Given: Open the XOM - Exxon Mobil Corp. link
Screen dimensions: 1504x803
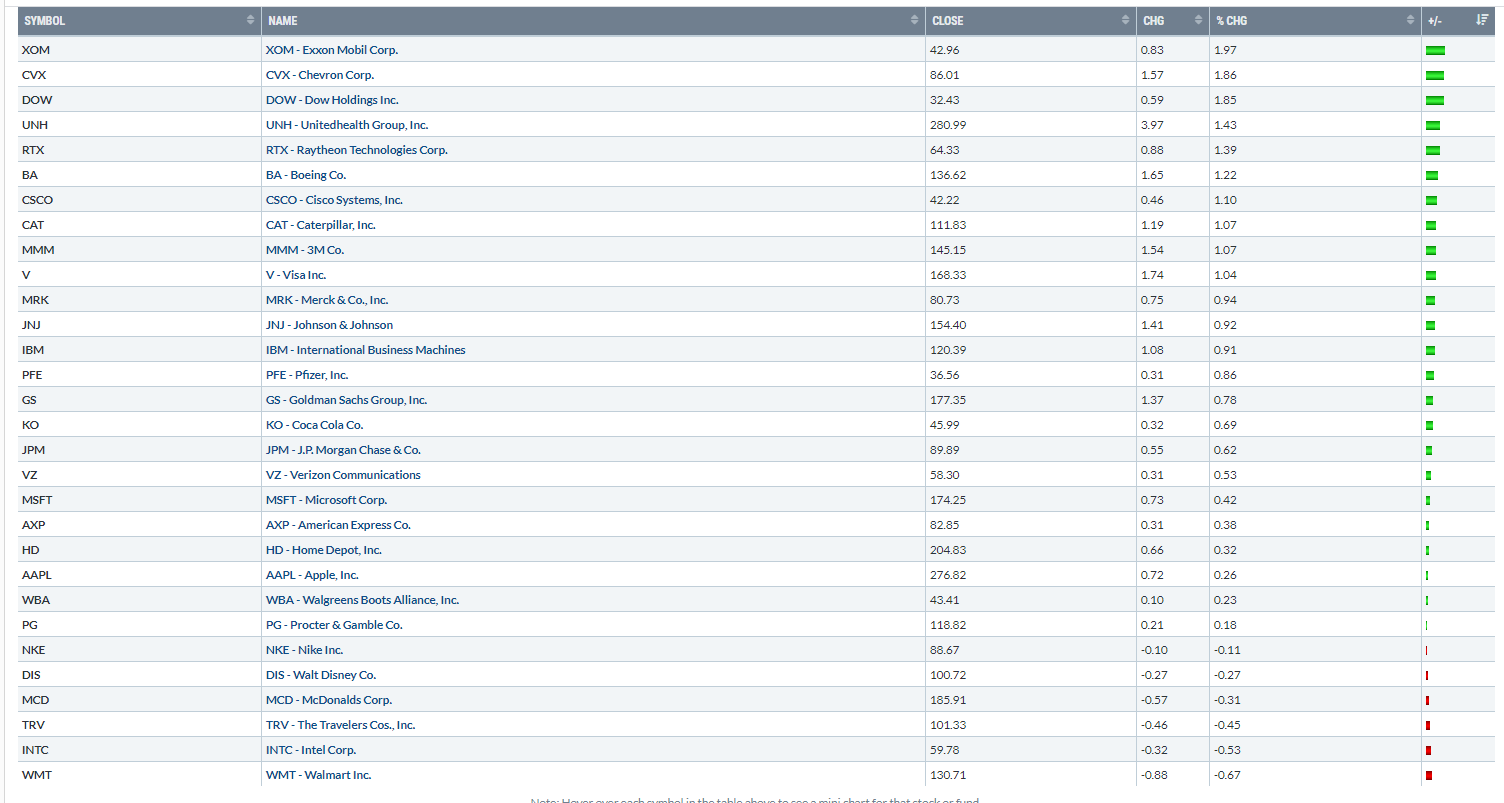Looking at the screenshot, I should (332, 50).
